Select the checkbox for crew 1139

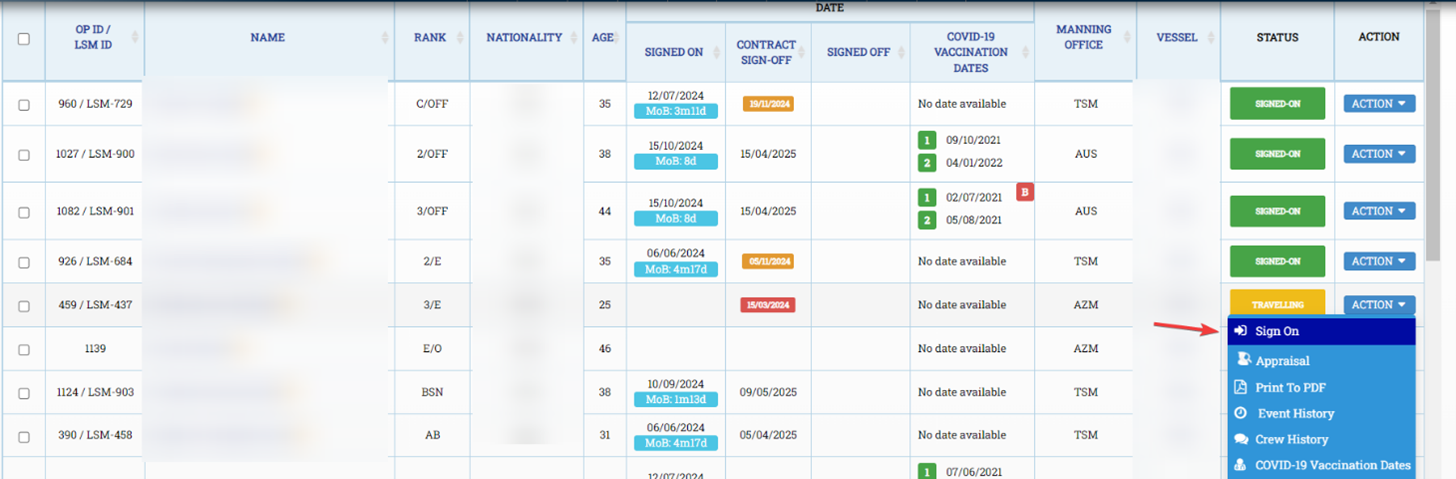coord(24,350)
